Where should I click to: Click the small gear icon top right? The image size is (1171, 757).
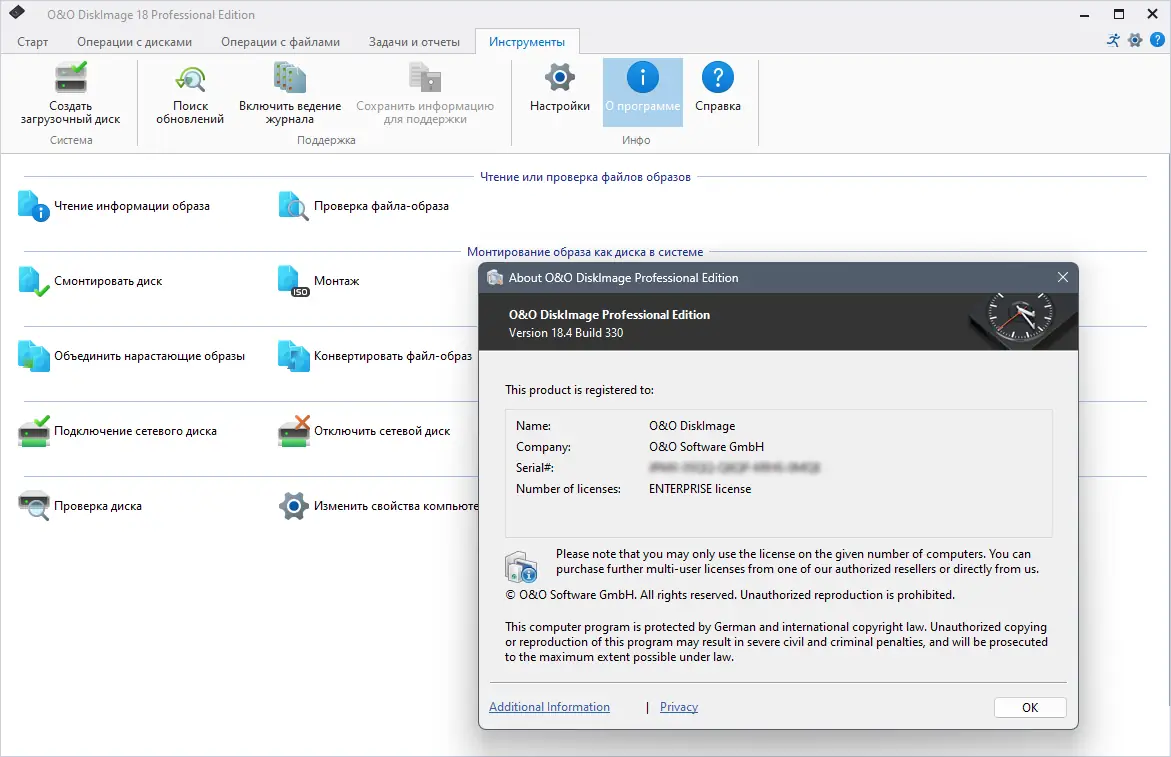point(1135,40)
